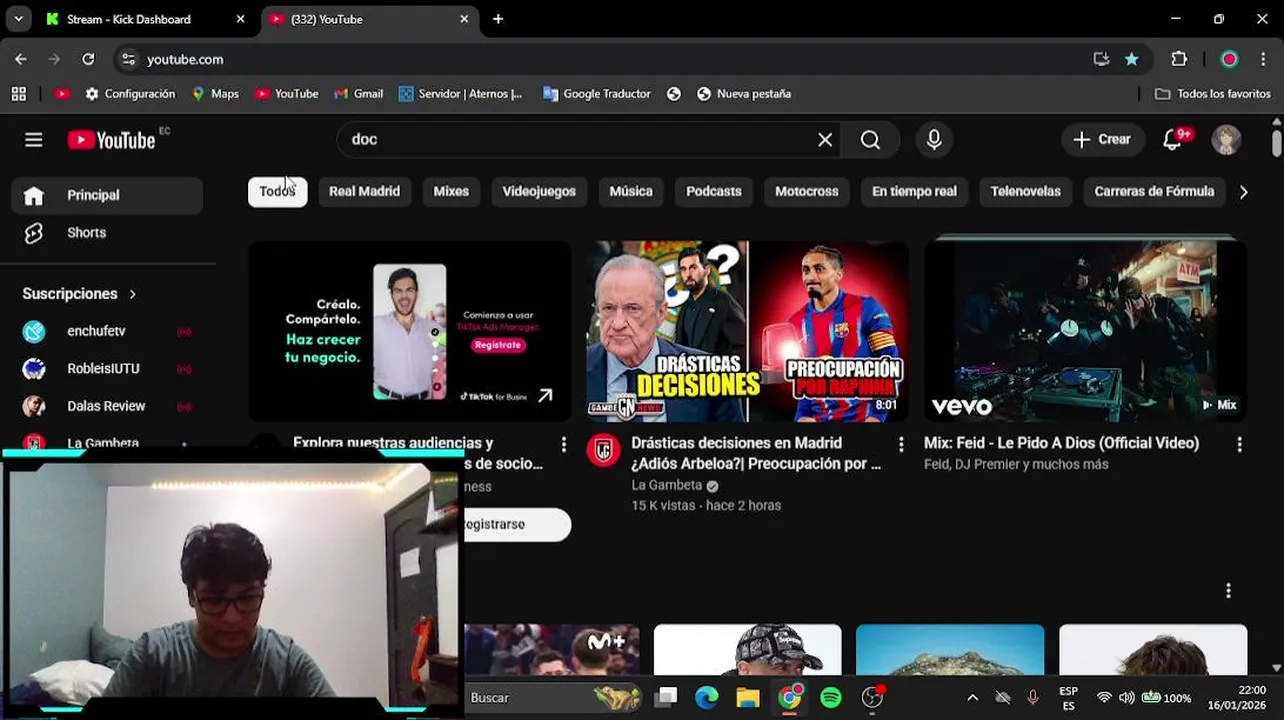Open the TikTok ad thumbnail
The height and width of the screenshot is (720, 1284).
[410, 331]
